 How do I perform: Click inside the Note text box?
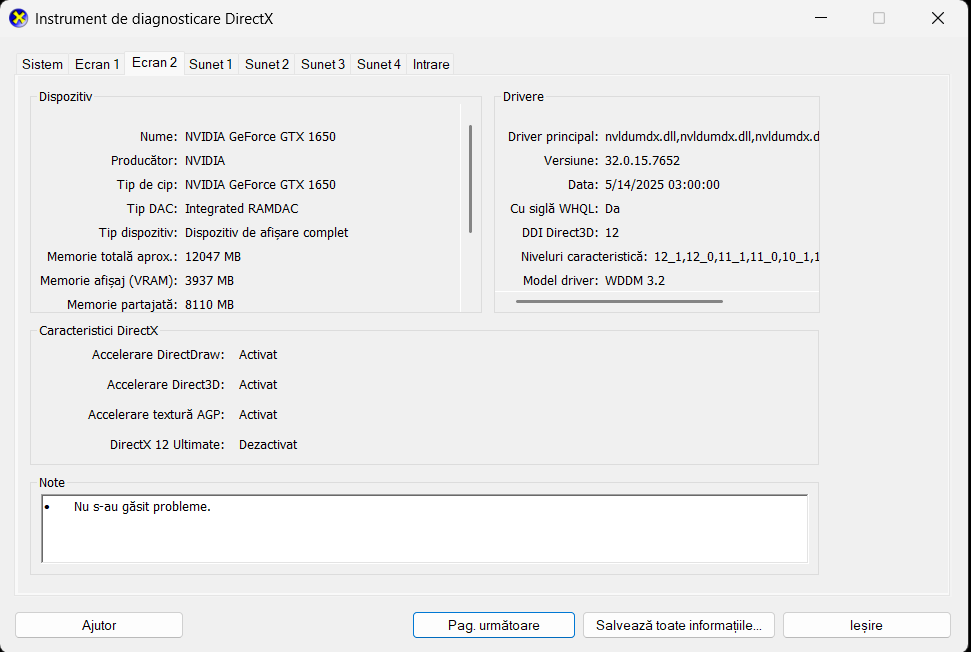[425, 529]
